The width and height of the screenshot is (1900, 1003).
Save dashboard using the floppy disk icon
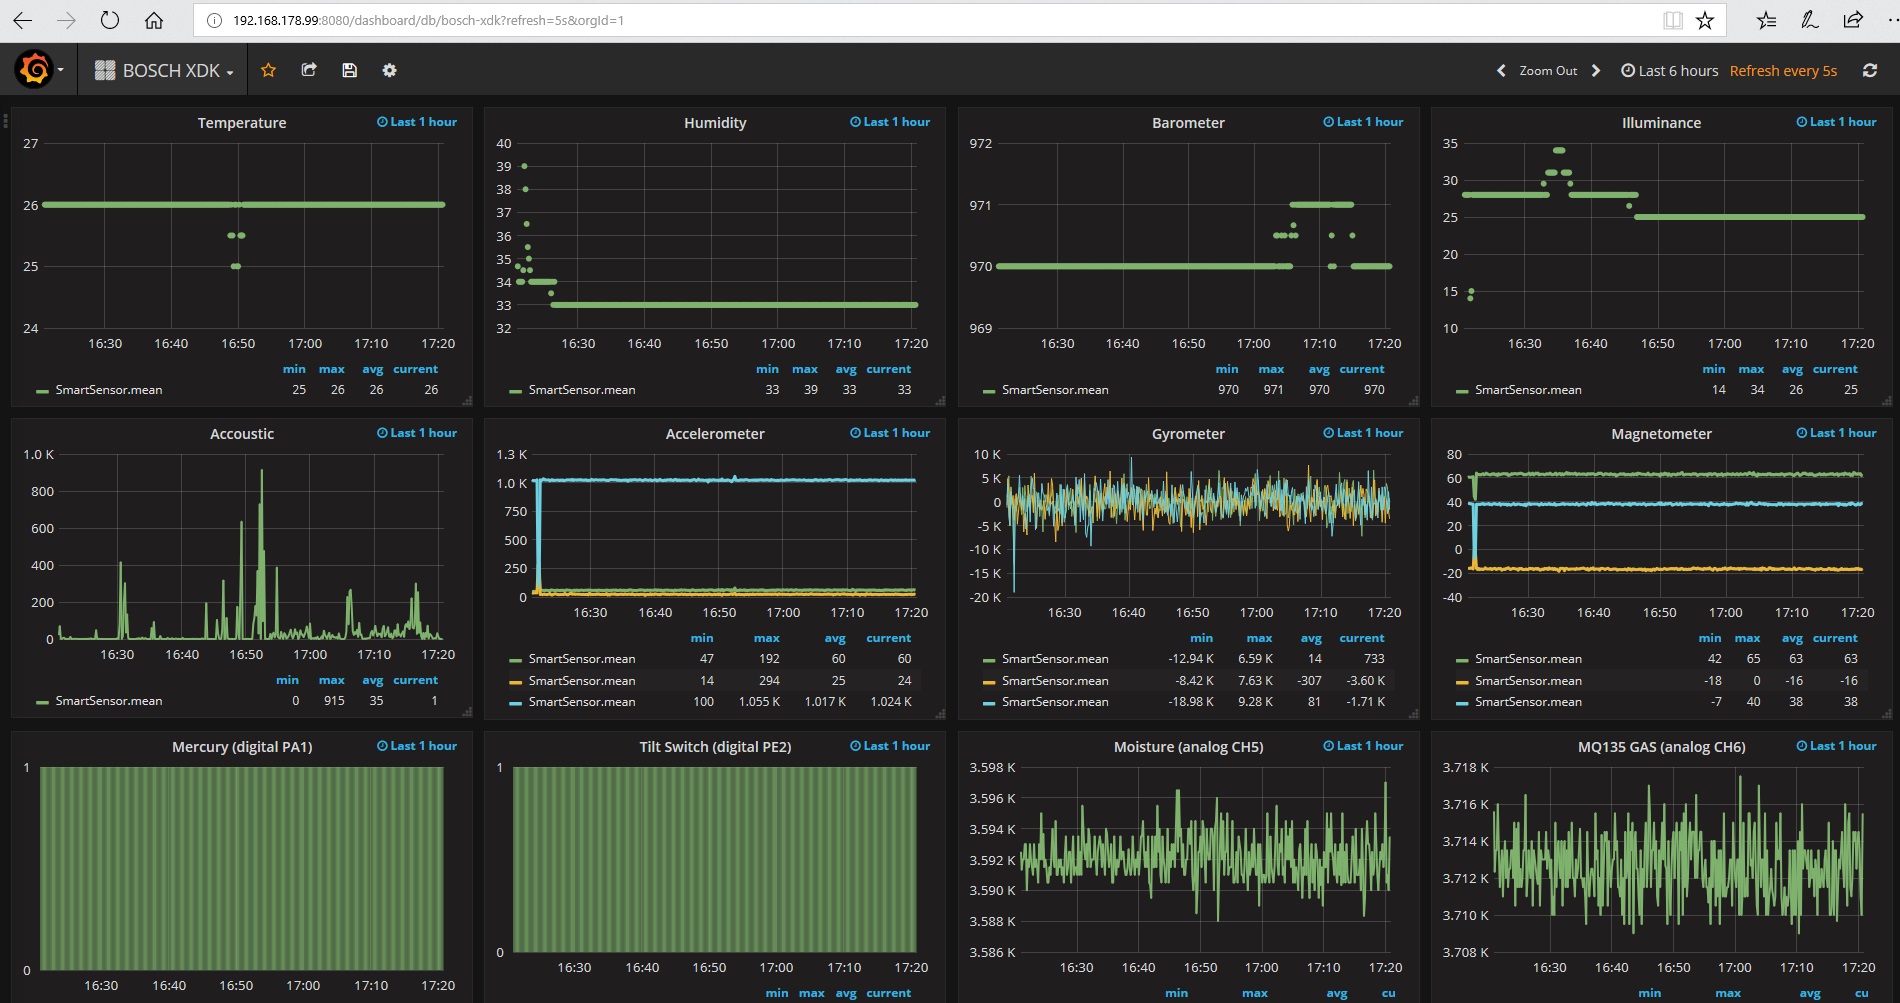[x=349, y=70]
